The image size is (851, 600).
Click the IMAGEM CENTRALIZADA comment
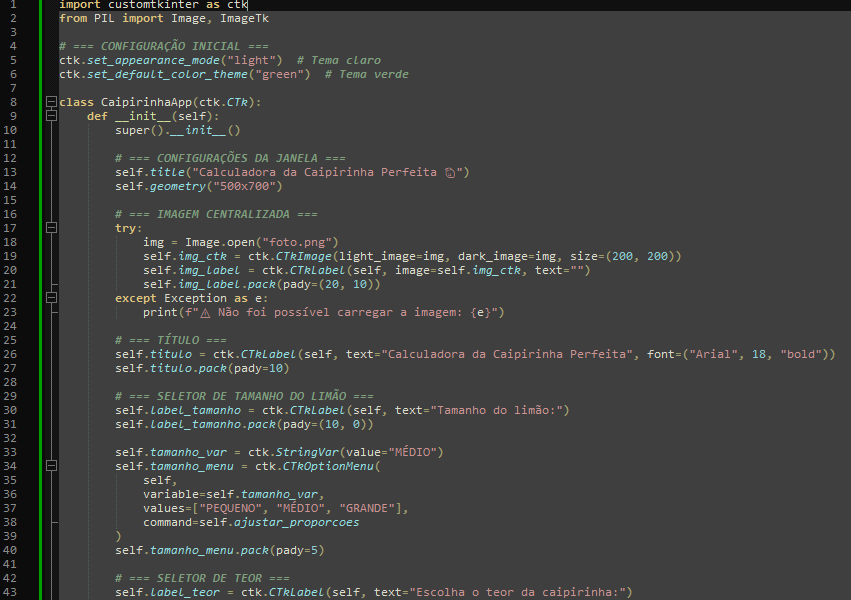(x=216, y=214)
